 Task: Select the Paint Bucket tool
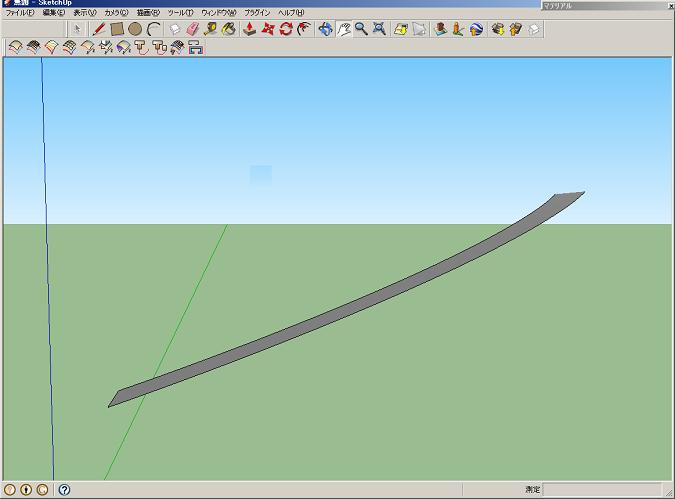[x=228, y=29]
